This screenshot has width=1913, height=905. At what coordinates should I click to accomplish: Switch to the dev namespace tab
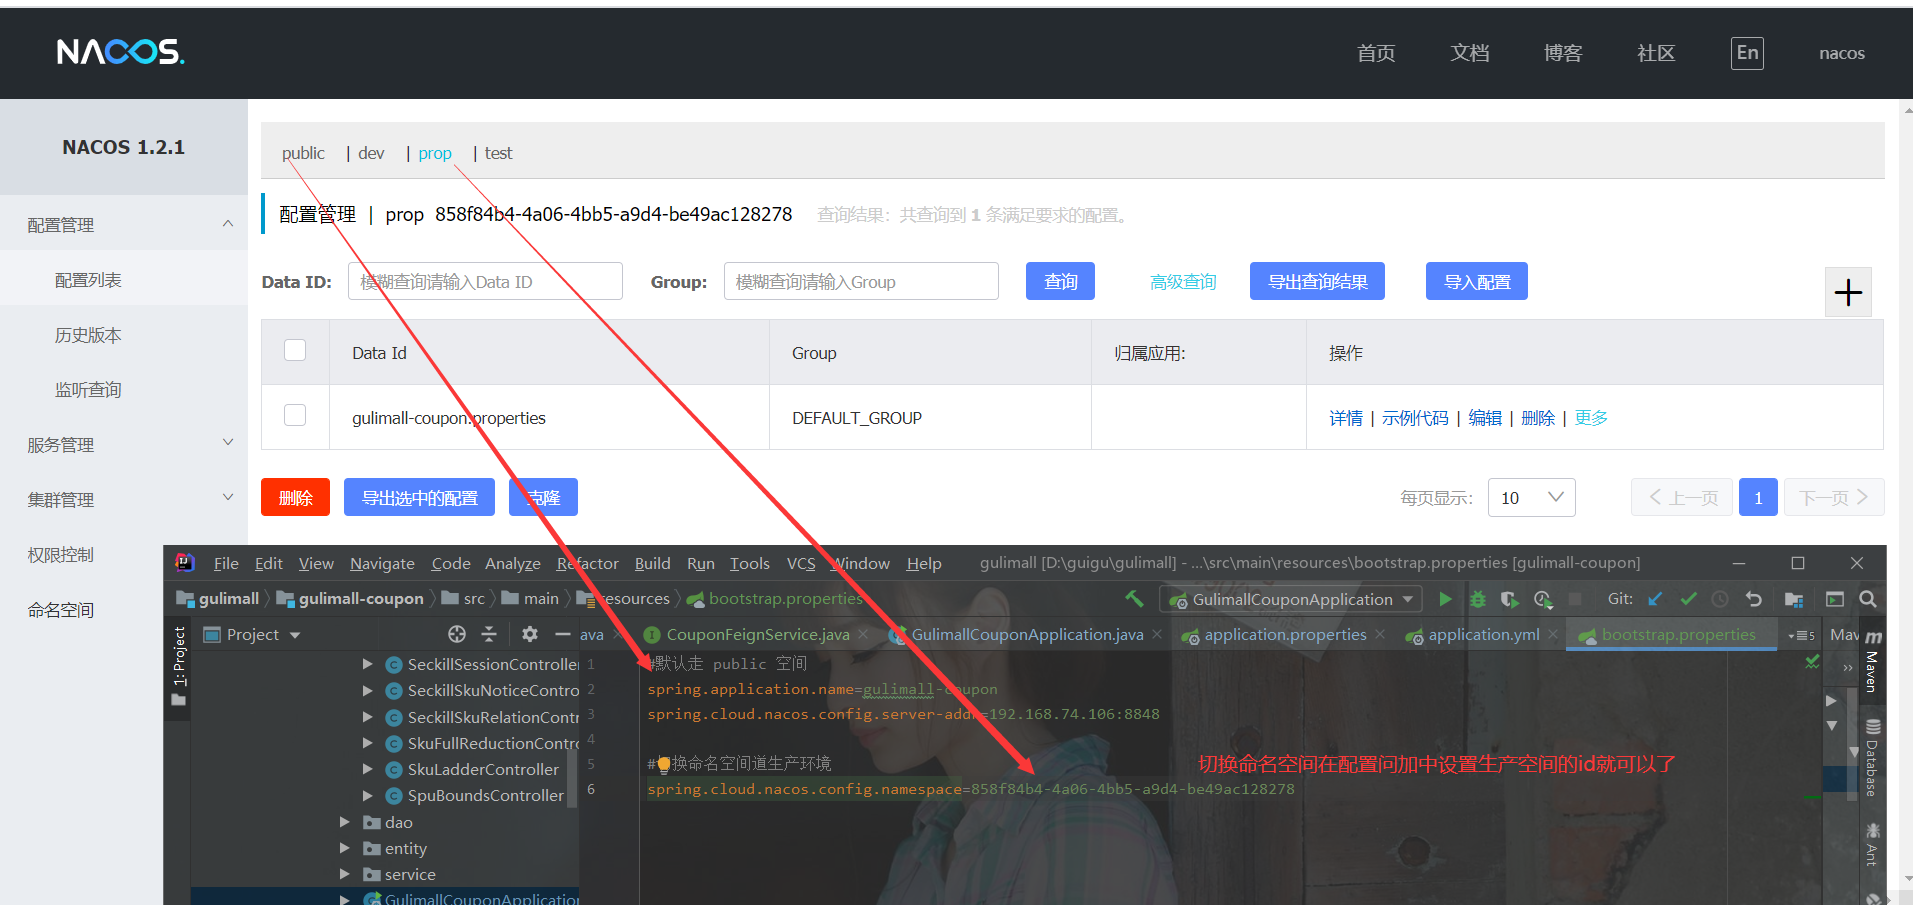coord(371,153)
